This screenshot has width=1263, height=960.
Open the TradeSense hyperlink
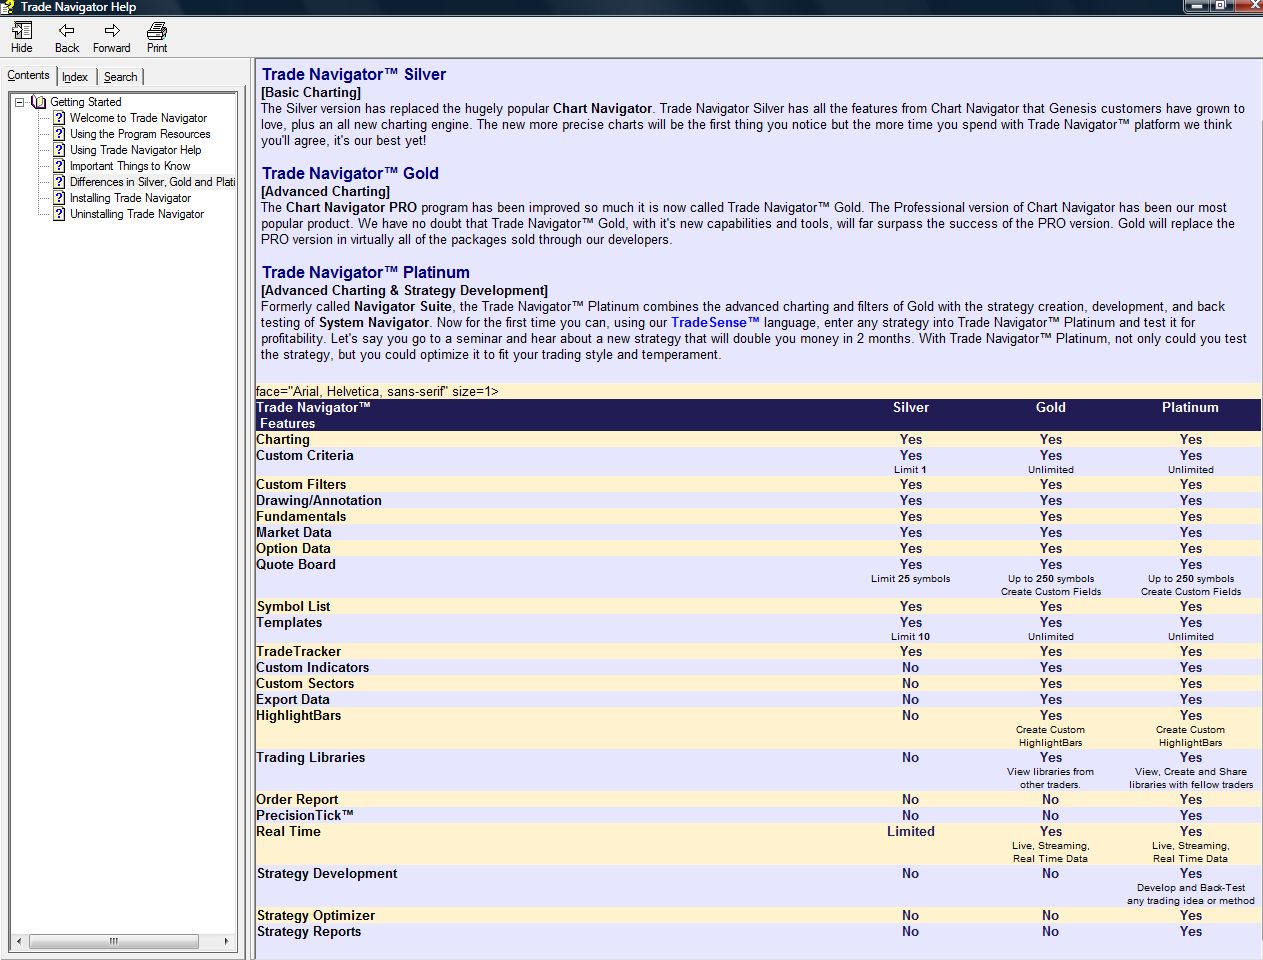(715, 322)
